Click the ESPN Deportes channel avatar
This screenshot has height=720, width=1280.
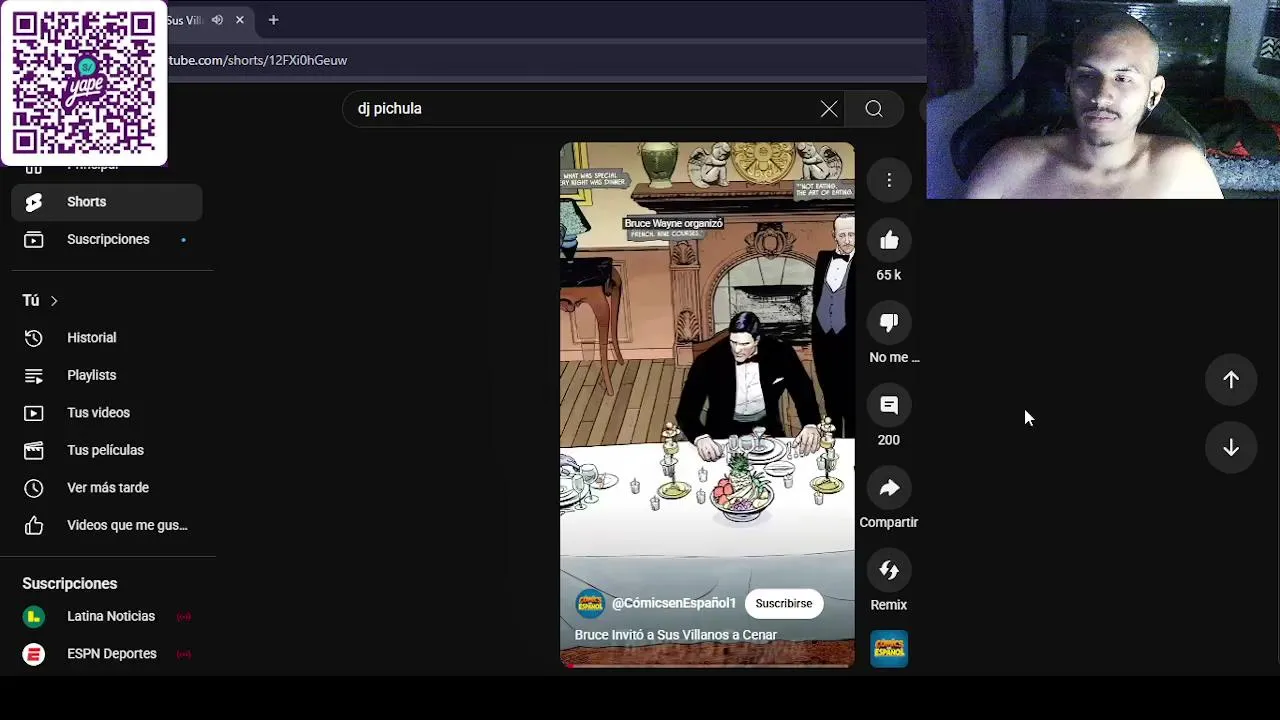coord(34,654)
